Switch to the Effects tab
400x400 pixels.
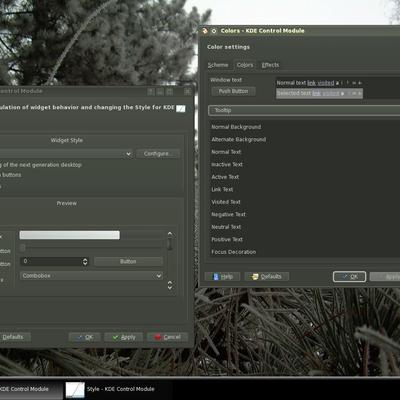point(270,65)
